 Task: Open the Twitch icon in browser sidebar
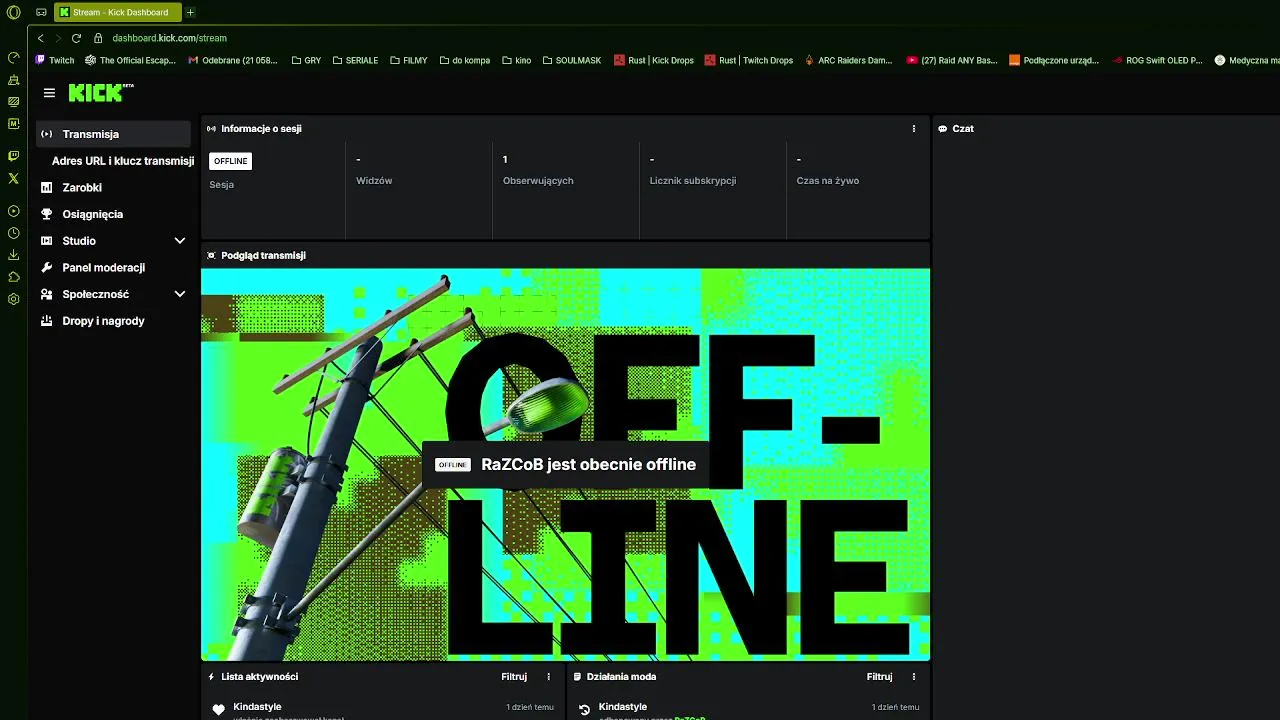click(13, 156)
